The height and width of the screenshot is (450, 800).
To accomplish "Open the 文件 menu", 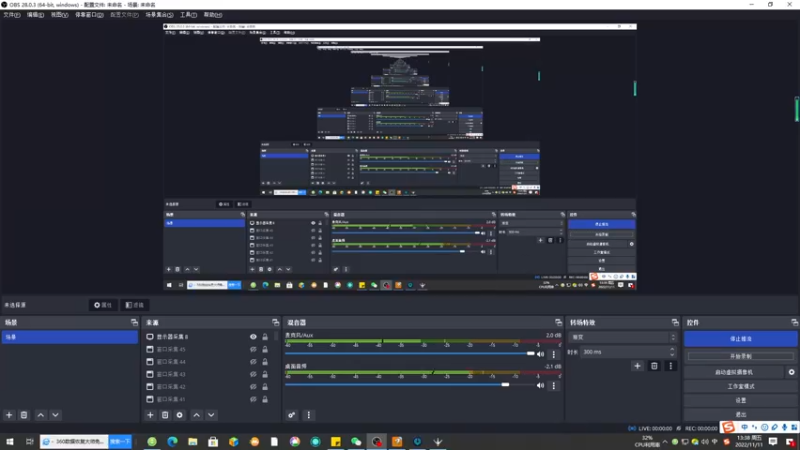I will (11, 15).
